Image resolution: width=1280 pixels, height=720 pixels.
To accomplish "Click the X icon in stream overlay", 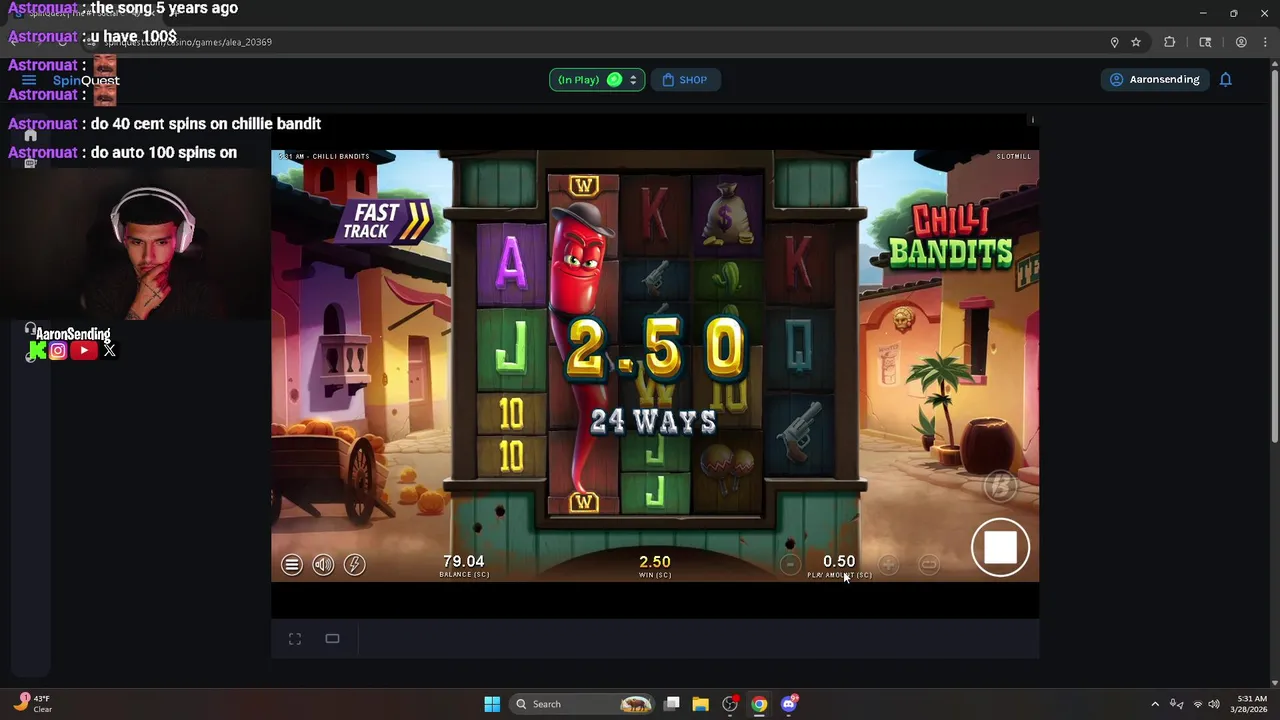I will point(109,350).
